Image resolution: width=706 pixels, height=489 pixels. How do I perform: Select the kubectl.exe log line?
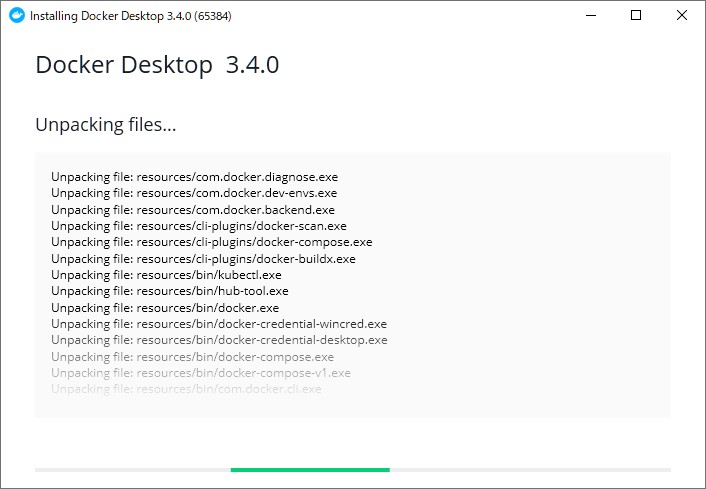point(166,275)
